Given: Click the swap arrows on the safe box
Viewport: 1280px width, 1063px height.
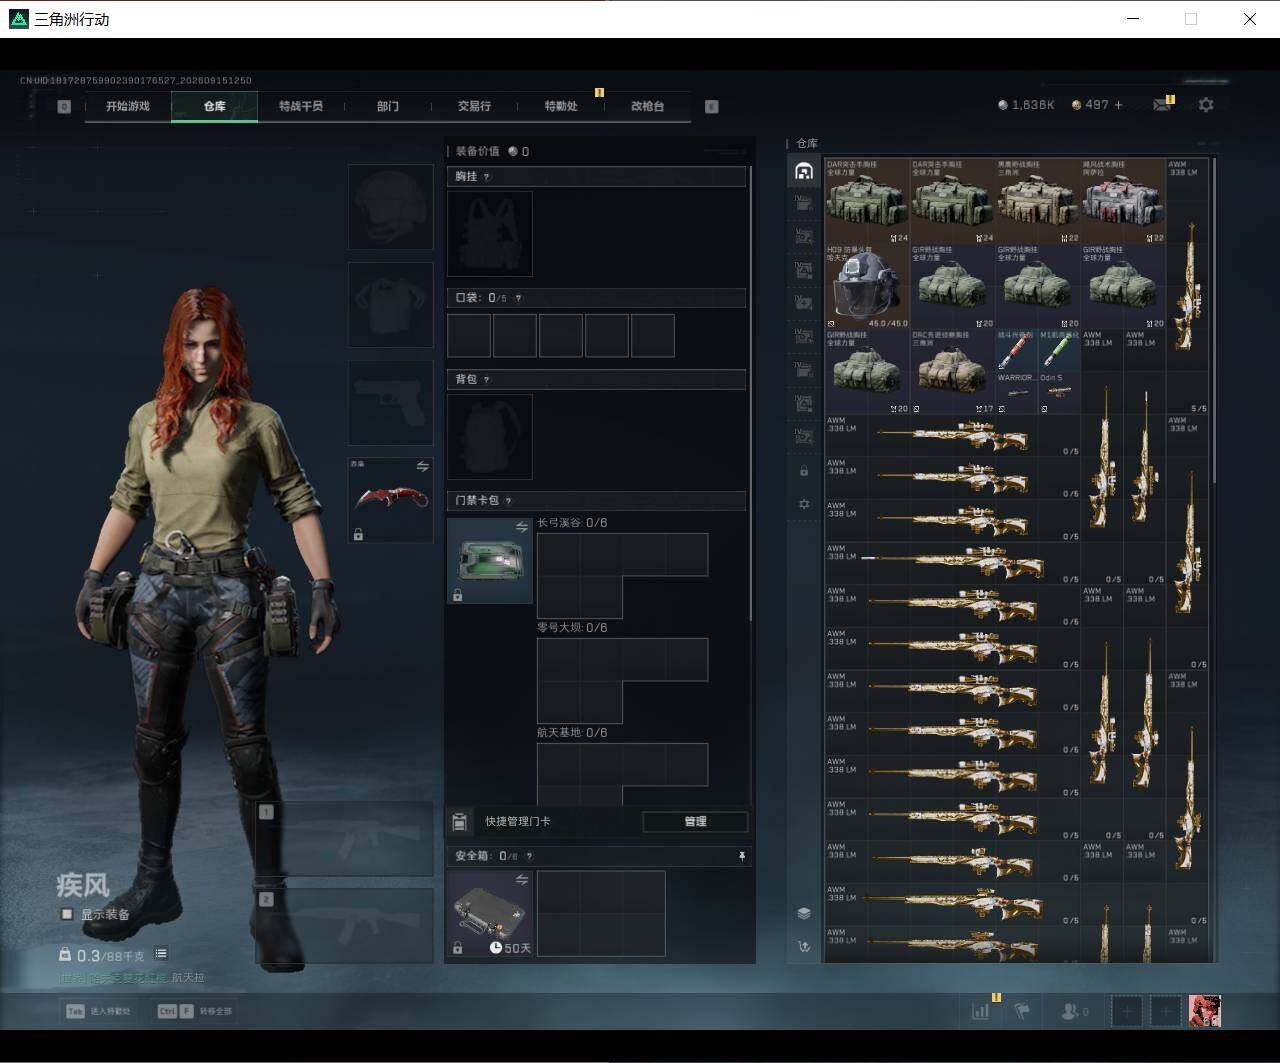Looking at the screenshot, I should point(521,880).
